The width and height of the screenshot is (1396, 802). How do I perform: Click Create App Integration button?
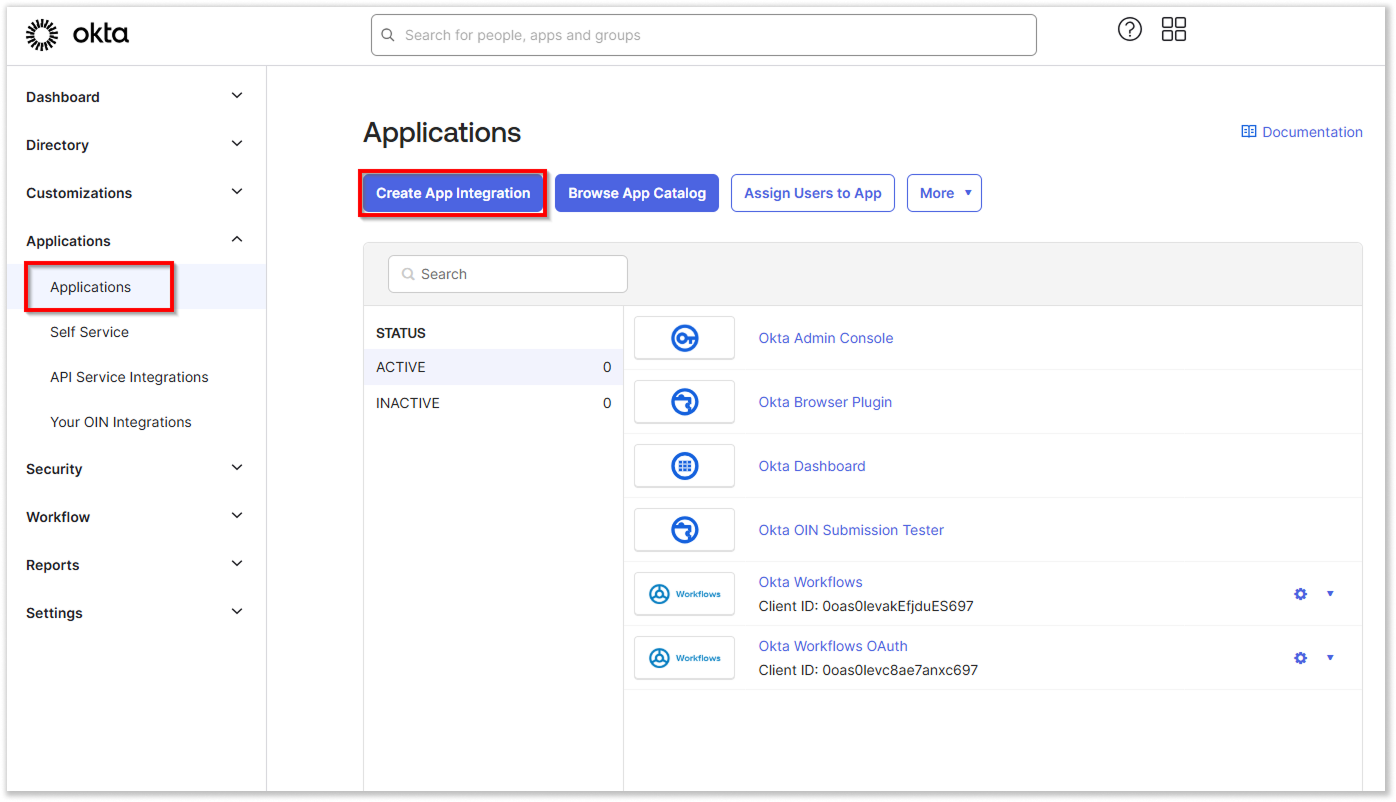[x=453, y=193]
